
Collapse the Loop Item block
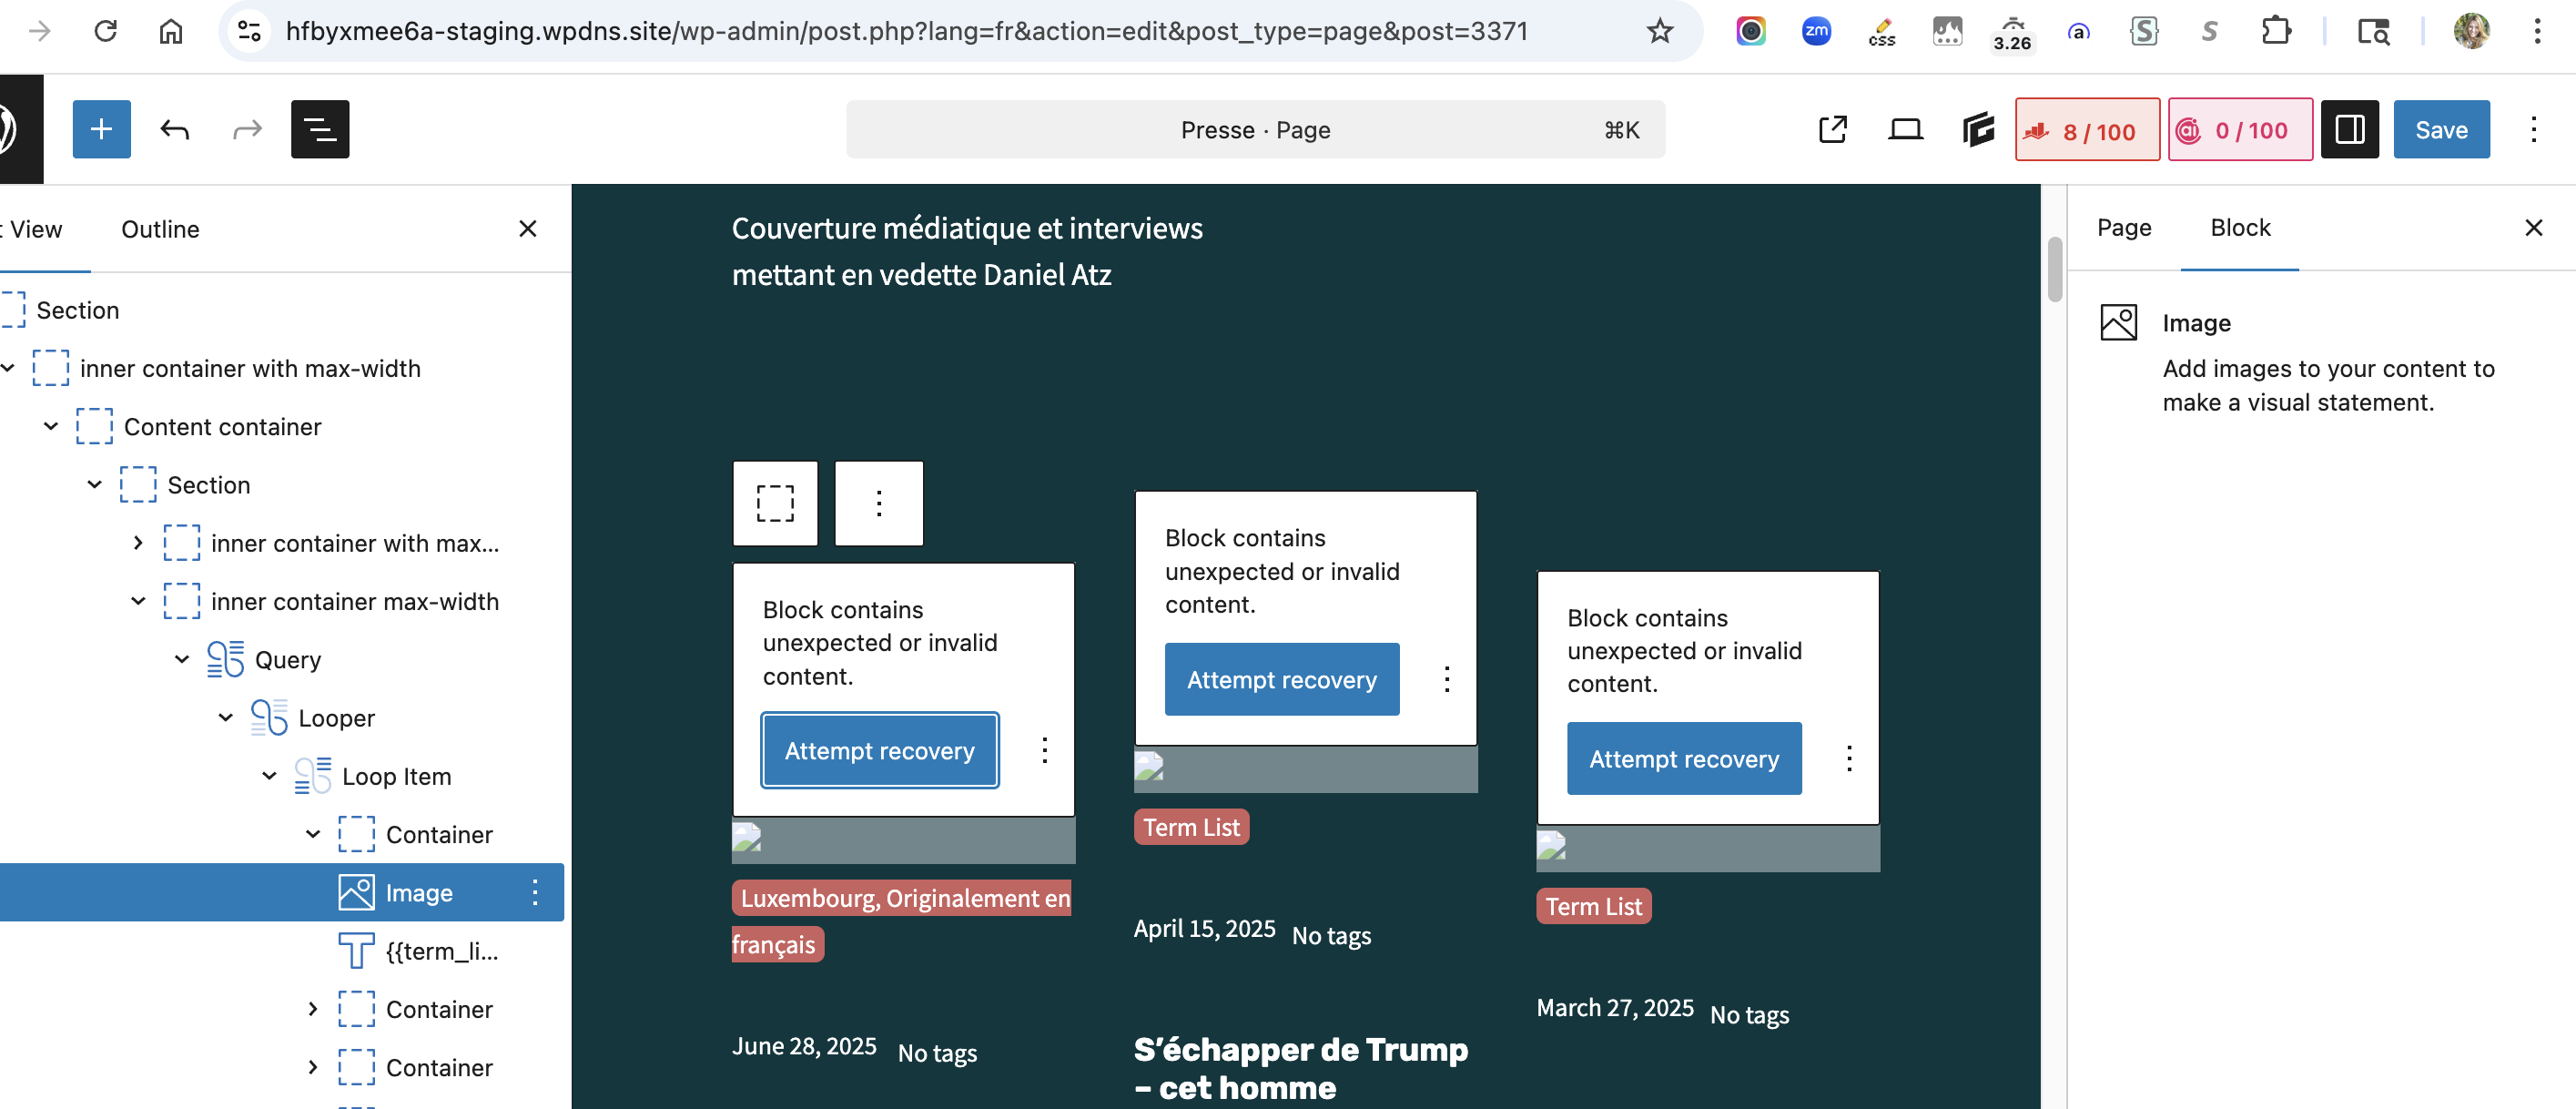click(269, 776)
